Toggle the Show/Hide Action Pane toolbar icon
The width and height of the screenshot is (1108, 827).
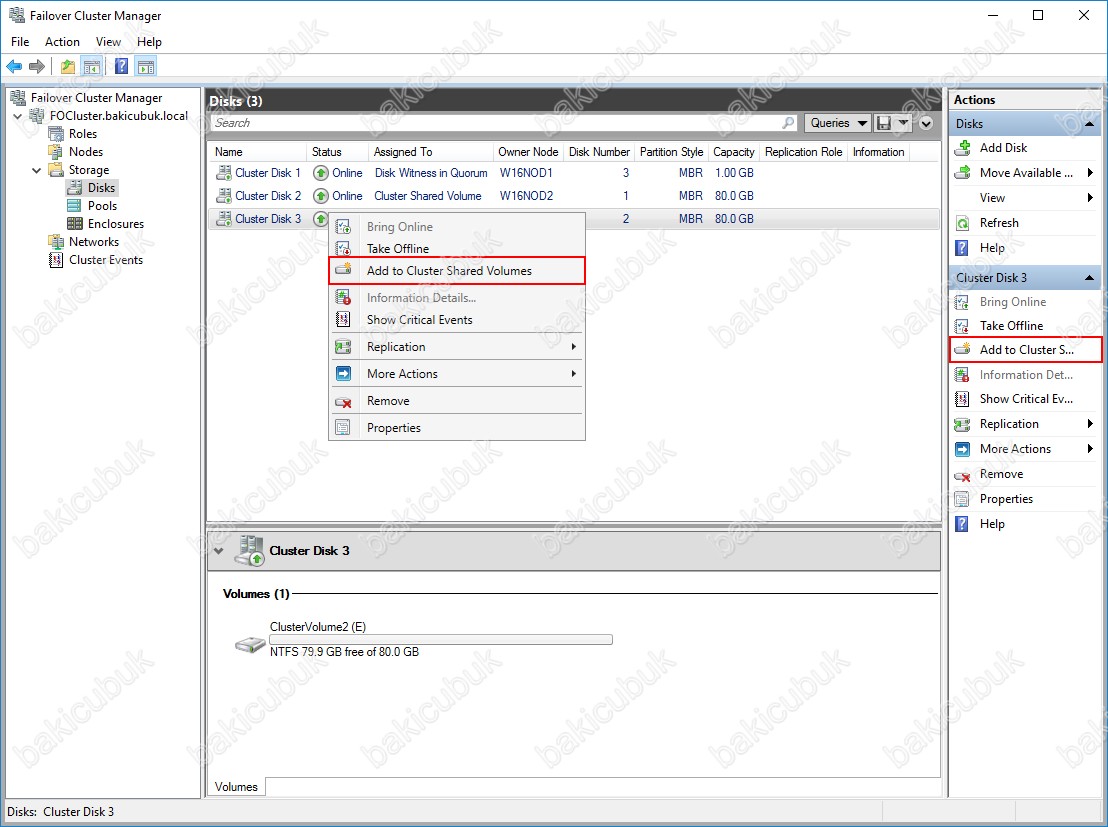(146, 66)
